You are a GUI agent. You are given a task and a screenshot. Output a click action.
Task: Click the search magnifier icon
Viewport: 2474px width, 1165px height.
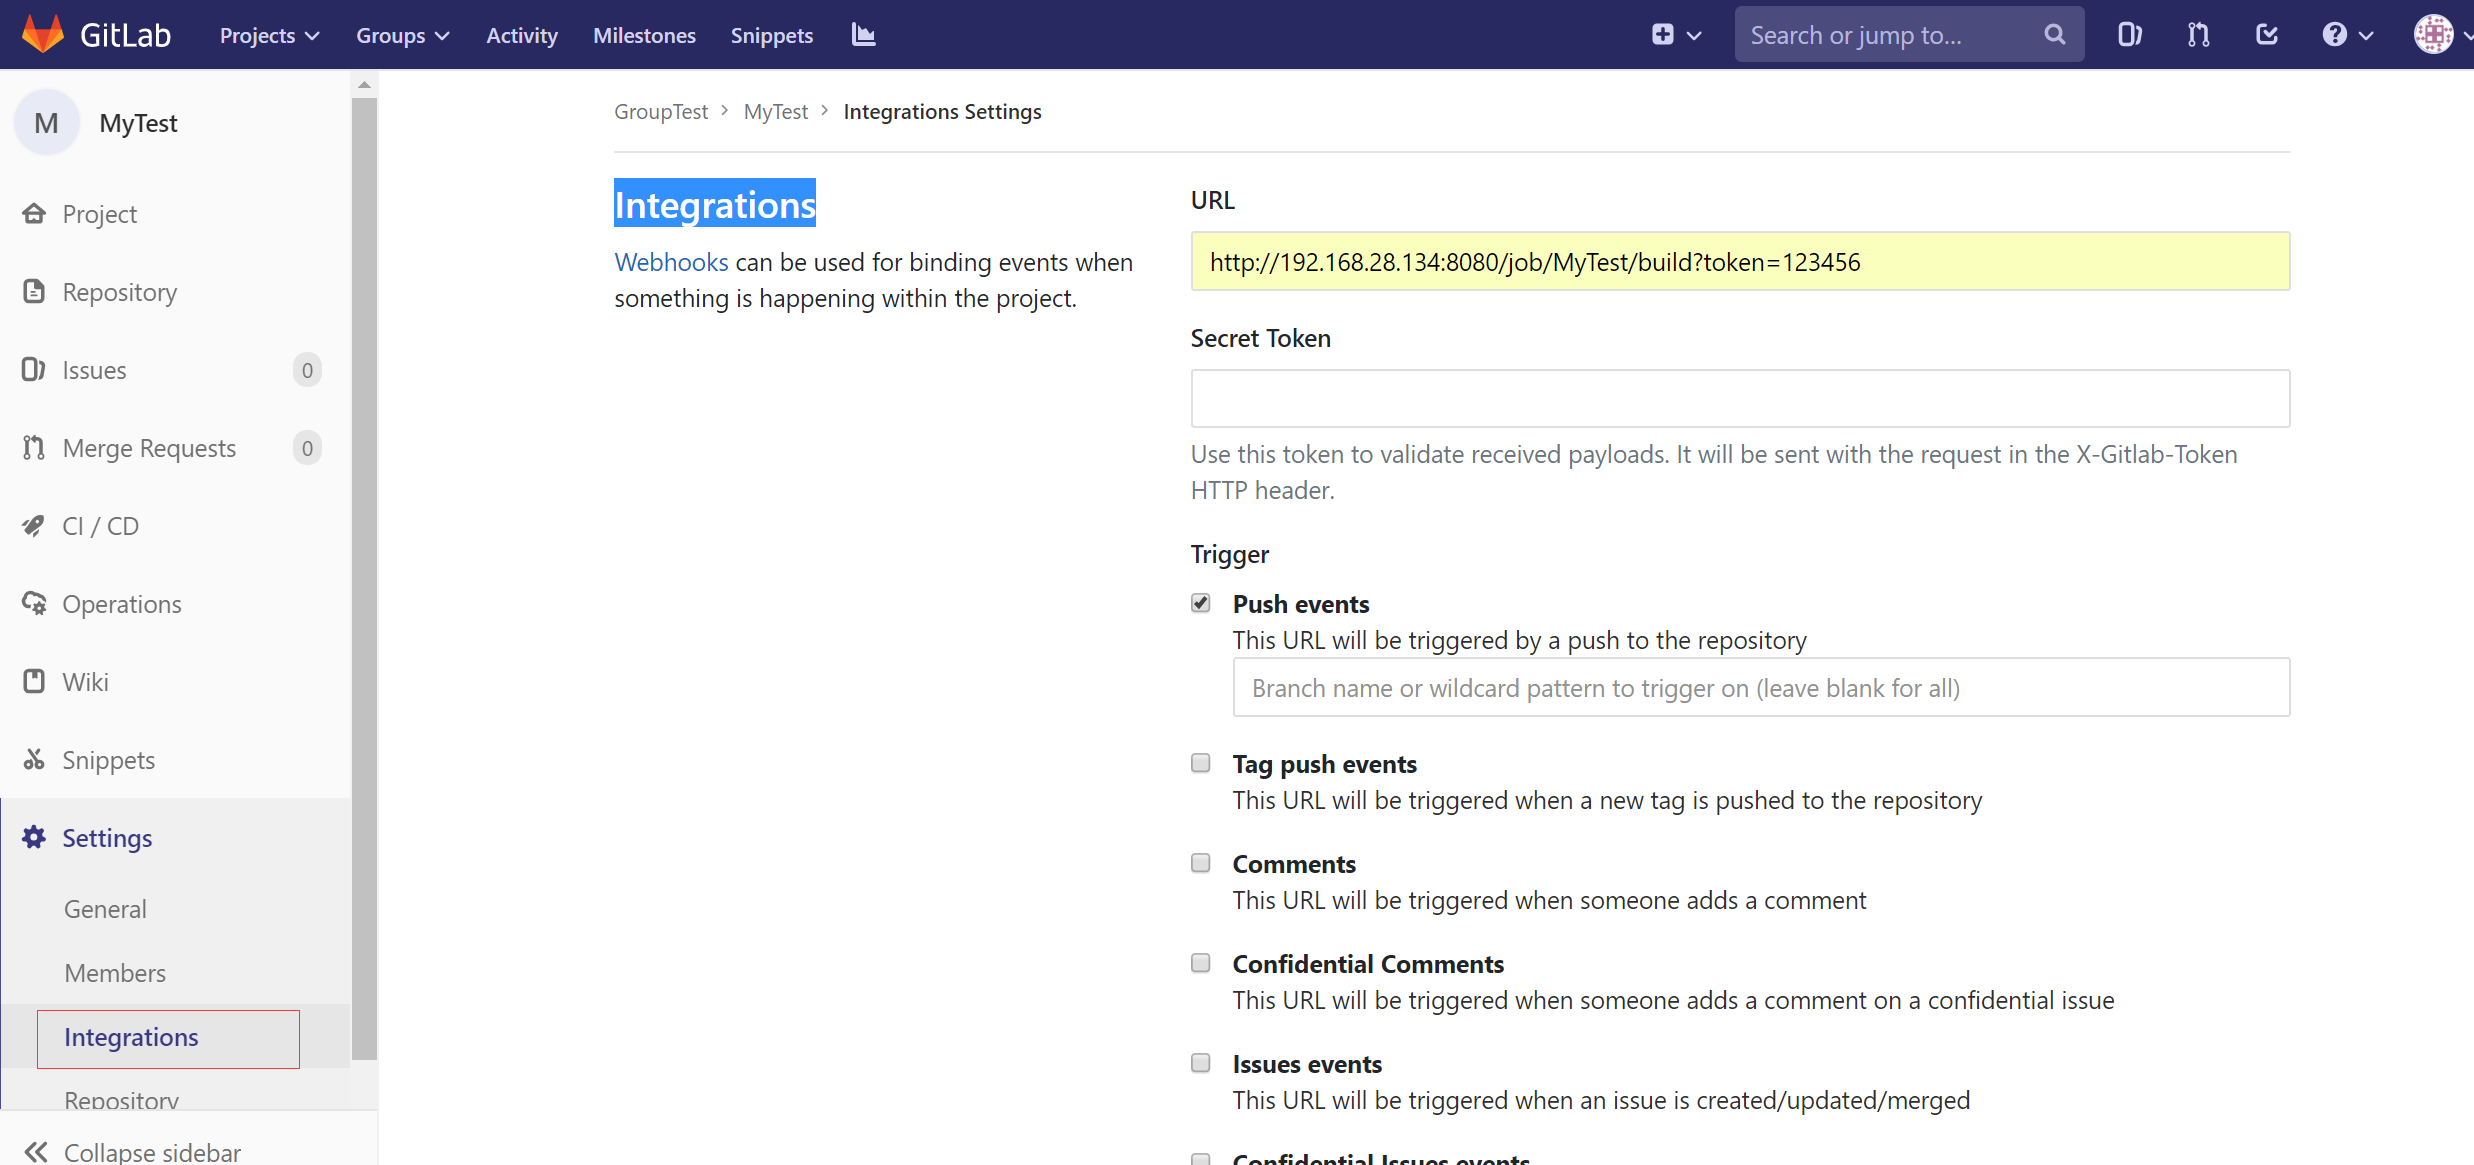[2054, 35]
